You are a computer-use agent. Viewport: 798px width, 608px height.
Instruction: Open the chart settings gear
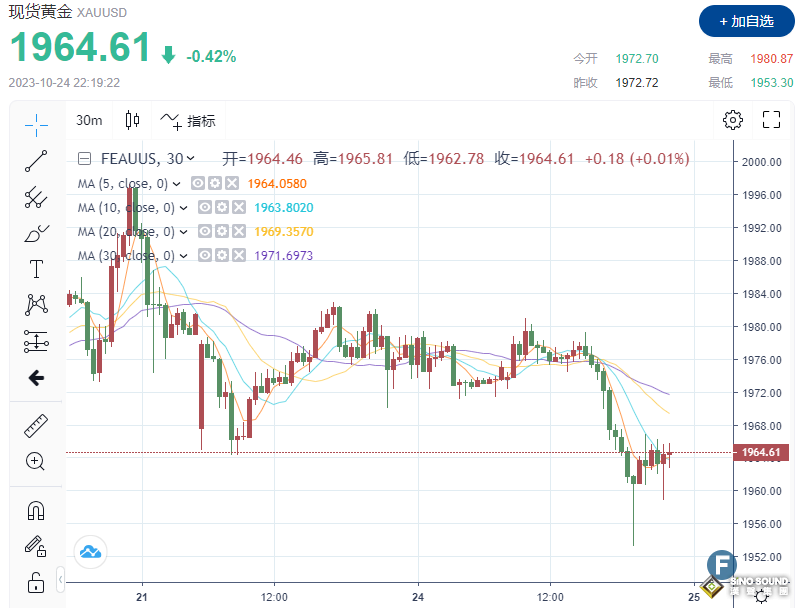(733, 121)
